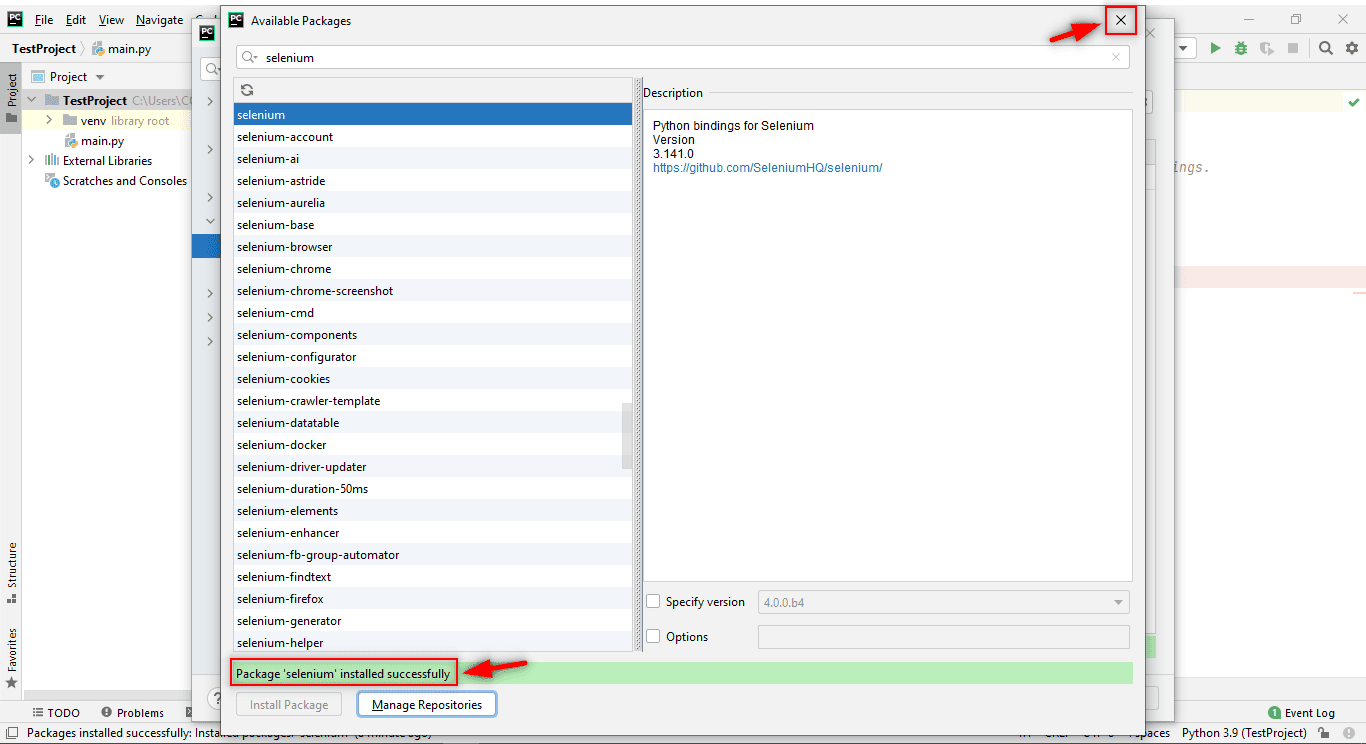Open the SeleniumHQ GitHub link
The image size is (1366, 744).
point(767,168)
